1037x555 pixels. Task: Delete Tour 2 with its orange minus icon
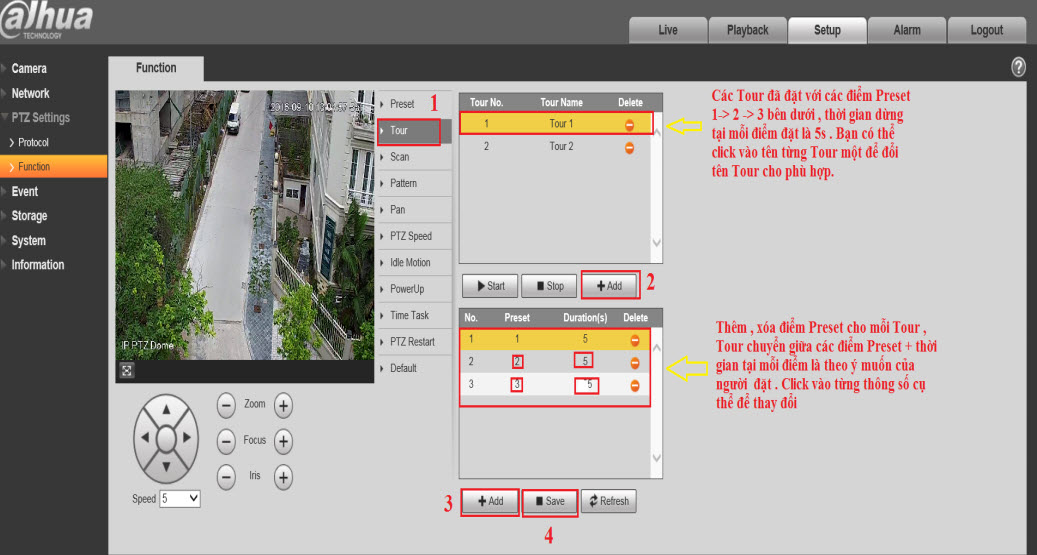tap(629, 147)
